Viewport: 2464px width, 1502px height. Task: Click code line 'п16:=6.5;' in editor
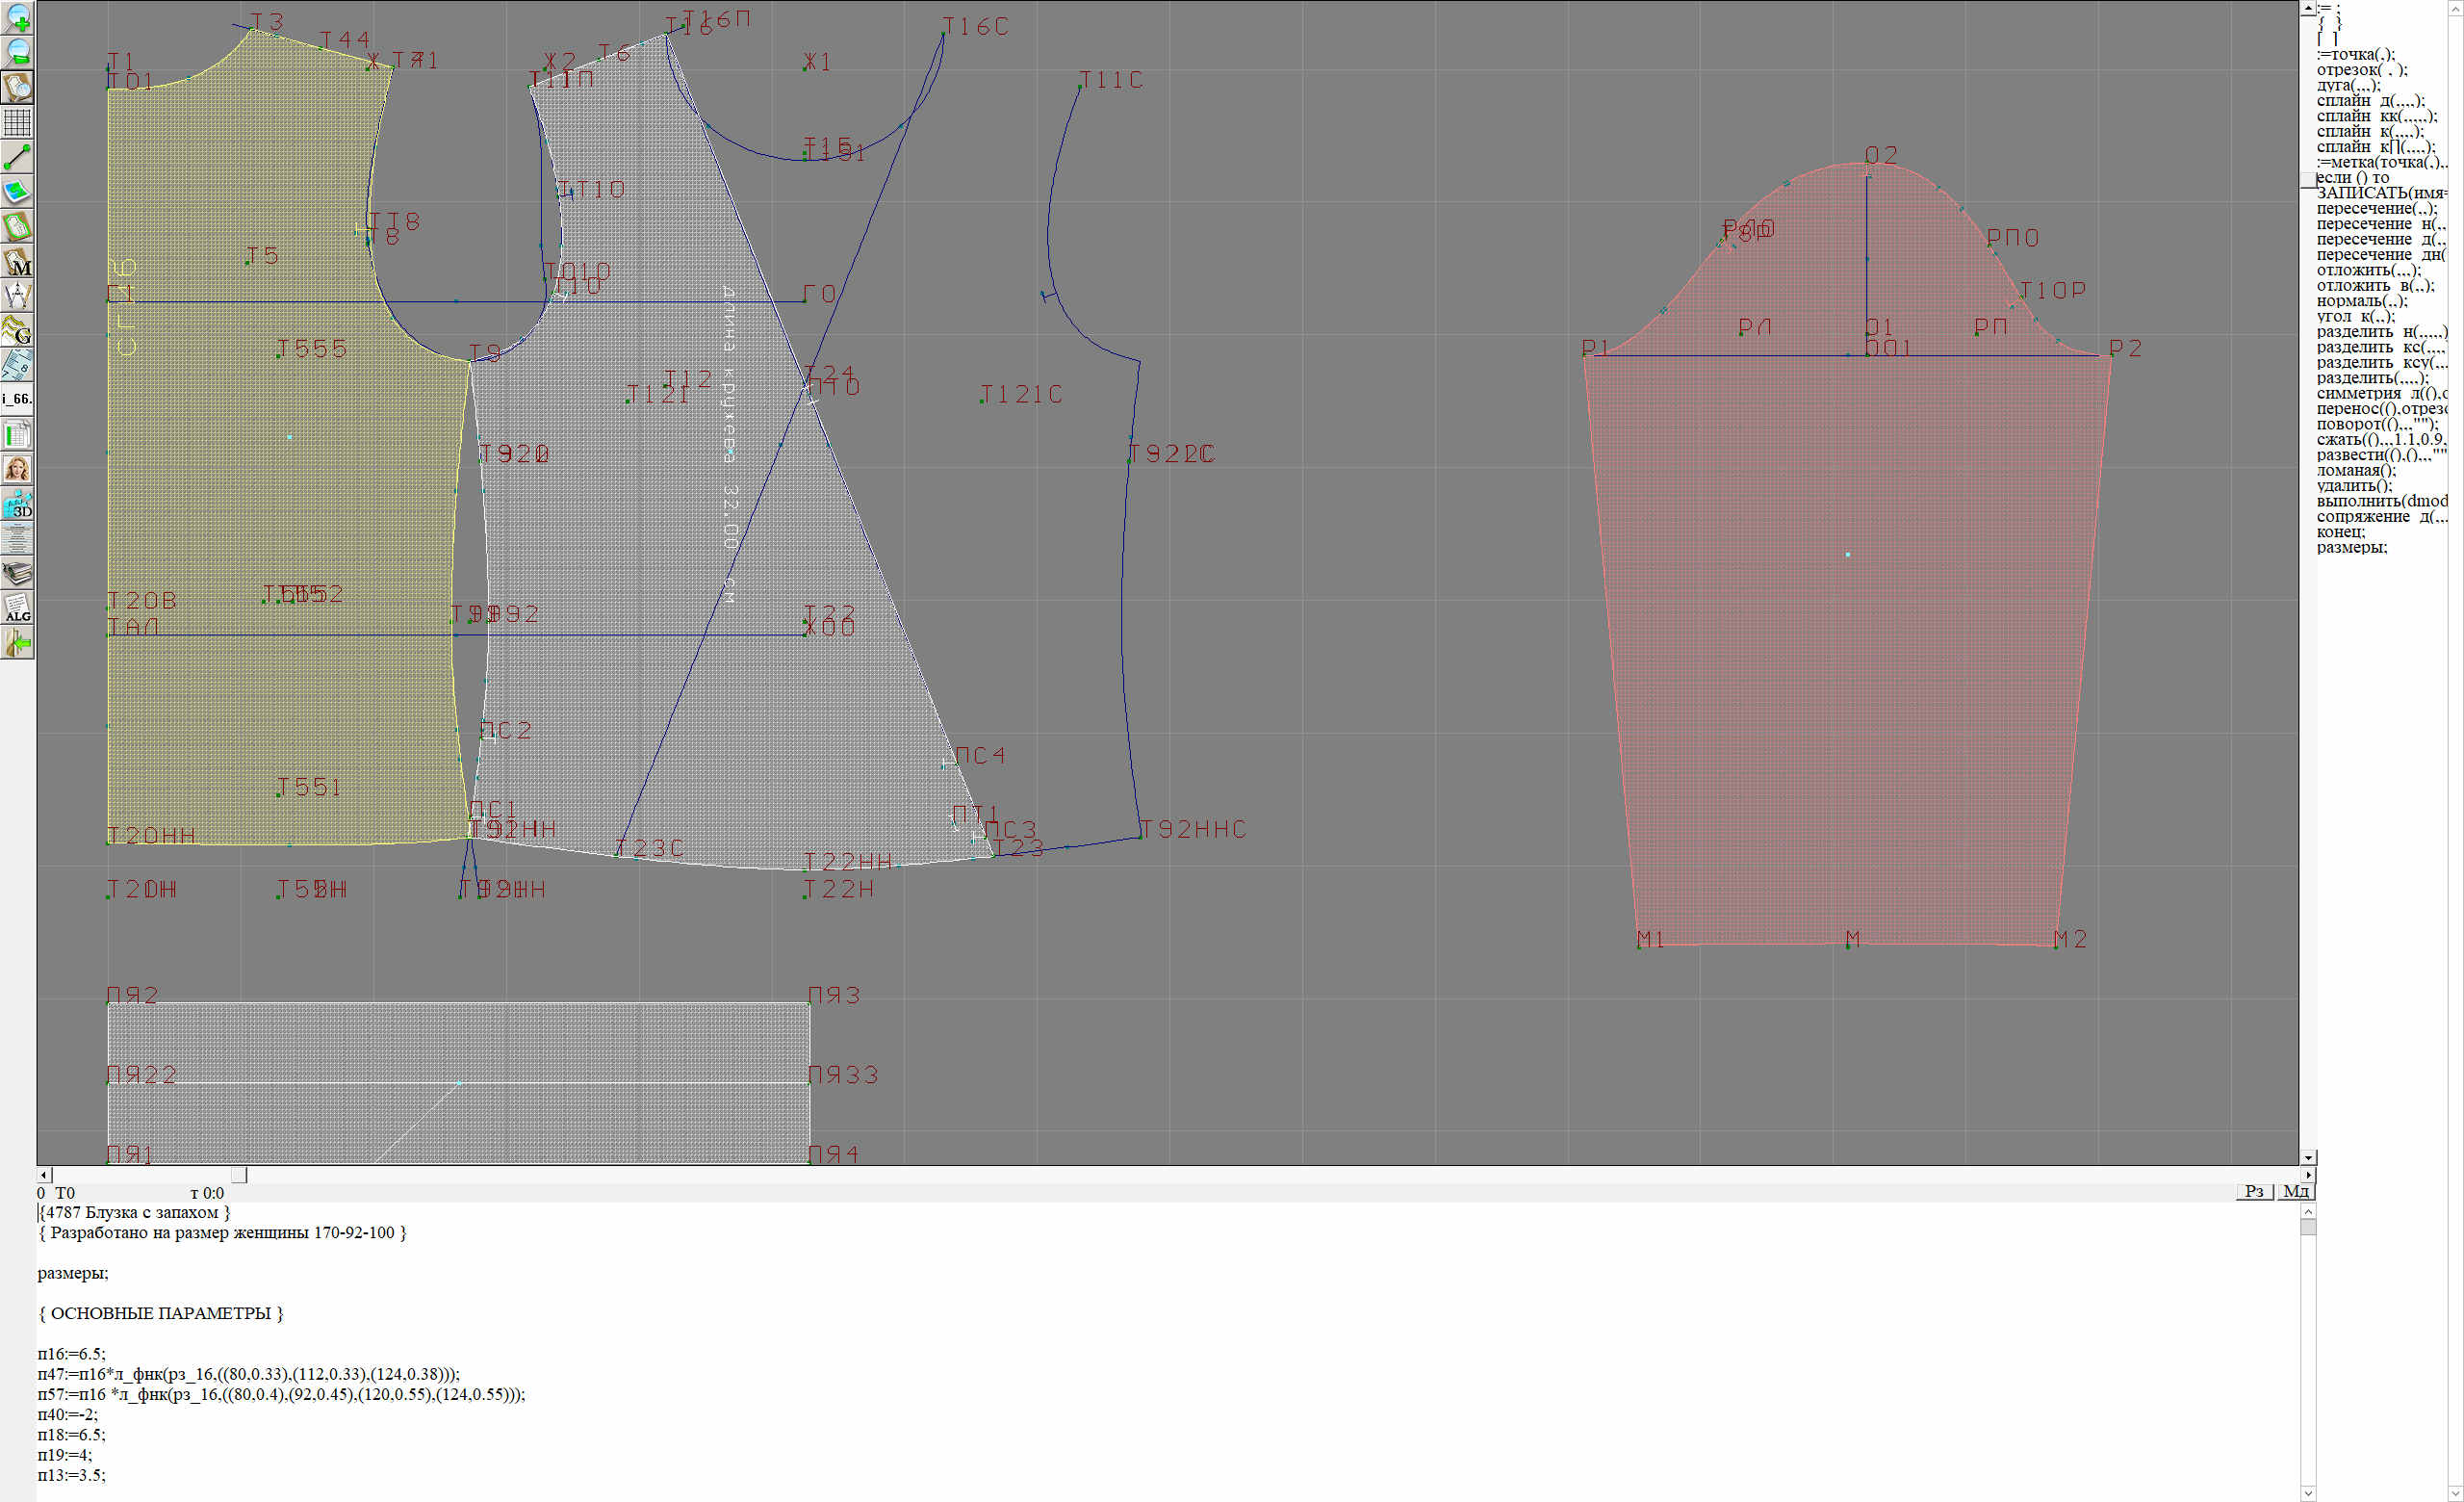[x=72, y=1353]
